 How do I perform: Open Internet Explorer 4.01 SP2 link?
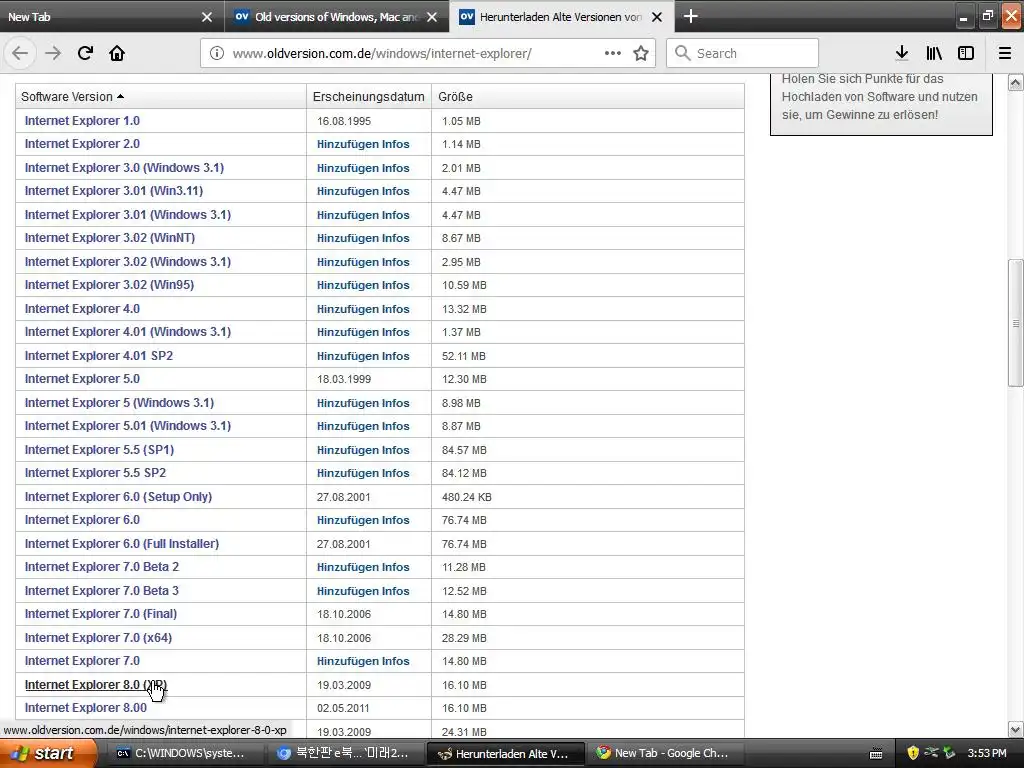(x=99, y=356)
